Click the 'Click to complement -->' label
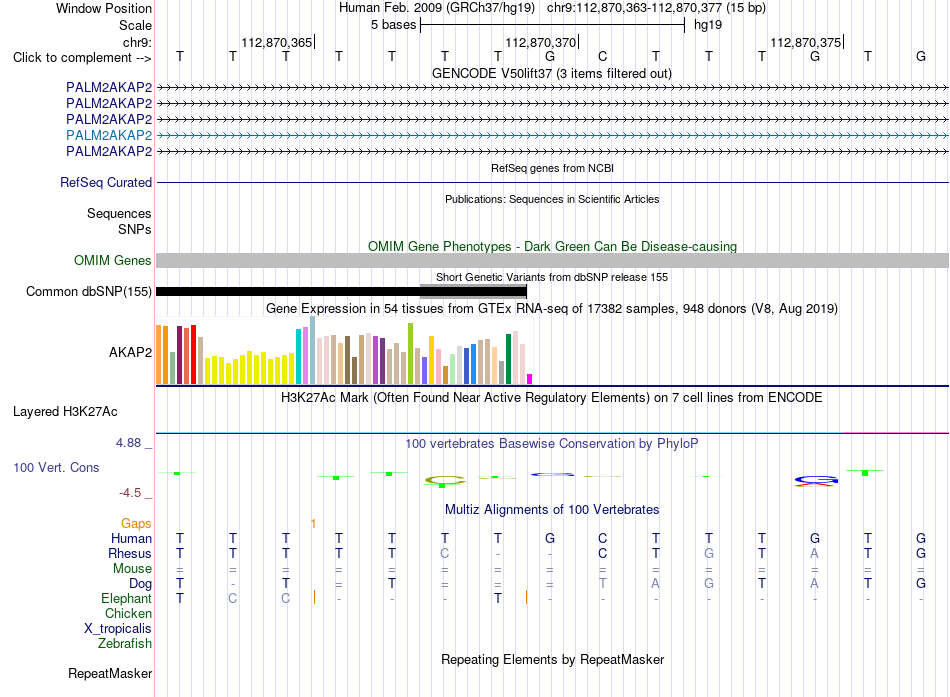This screenshot has width=950, height=697. [x=82, y=58]
